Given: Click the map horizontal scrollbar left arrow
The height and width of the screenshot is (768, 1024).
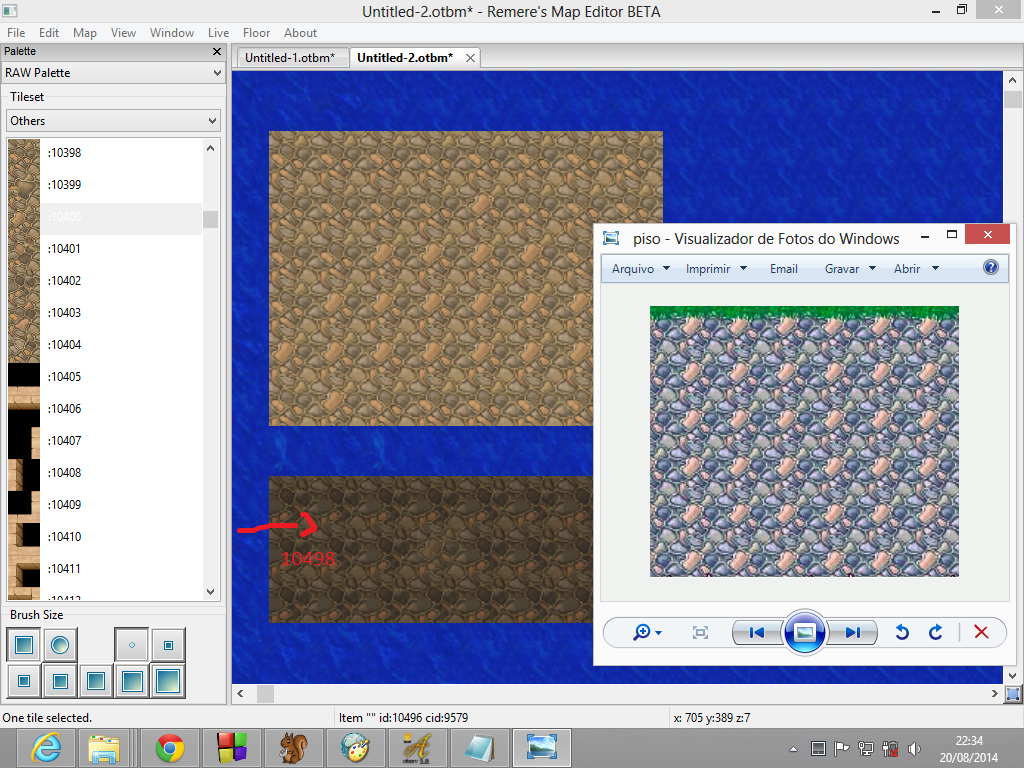Looking at the screenshot, I should tap(240, 694).
